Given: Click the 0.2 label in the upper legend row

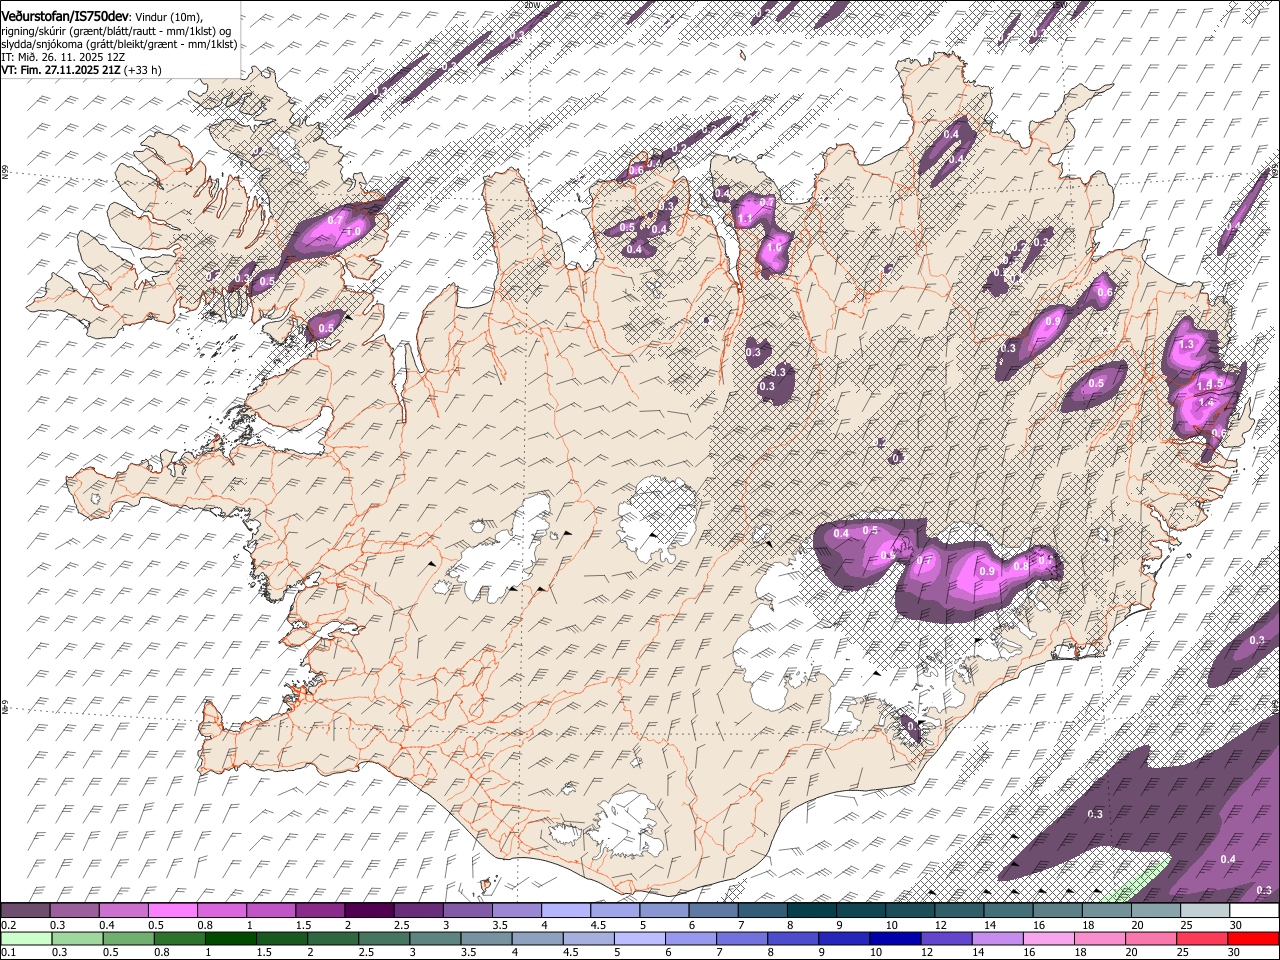Looking at the screenshot, I should click(x=9, y=925).
